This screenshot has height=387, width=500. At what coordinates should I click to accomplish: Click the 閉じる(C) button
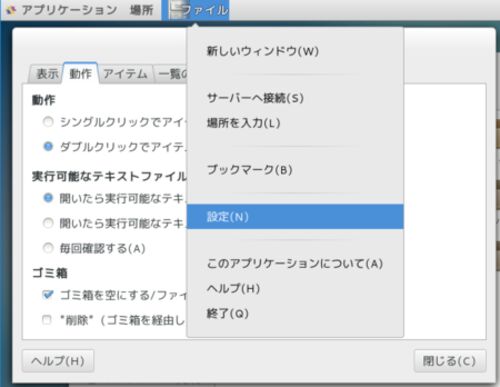click(450, 361)
